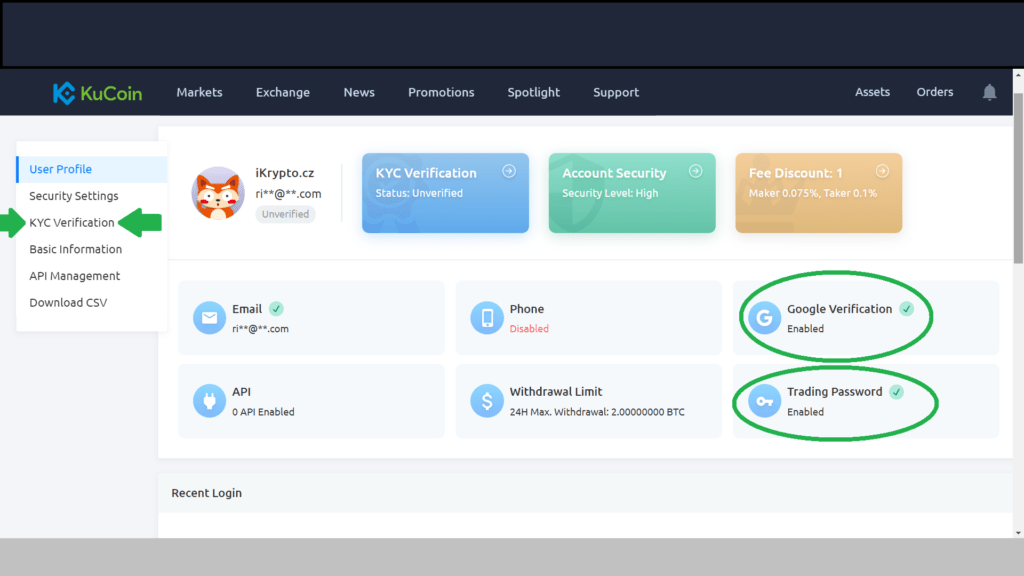1024x576 pixels.
Task: Click the Google Verification green checkmark
Action: (x=906, y=309)
